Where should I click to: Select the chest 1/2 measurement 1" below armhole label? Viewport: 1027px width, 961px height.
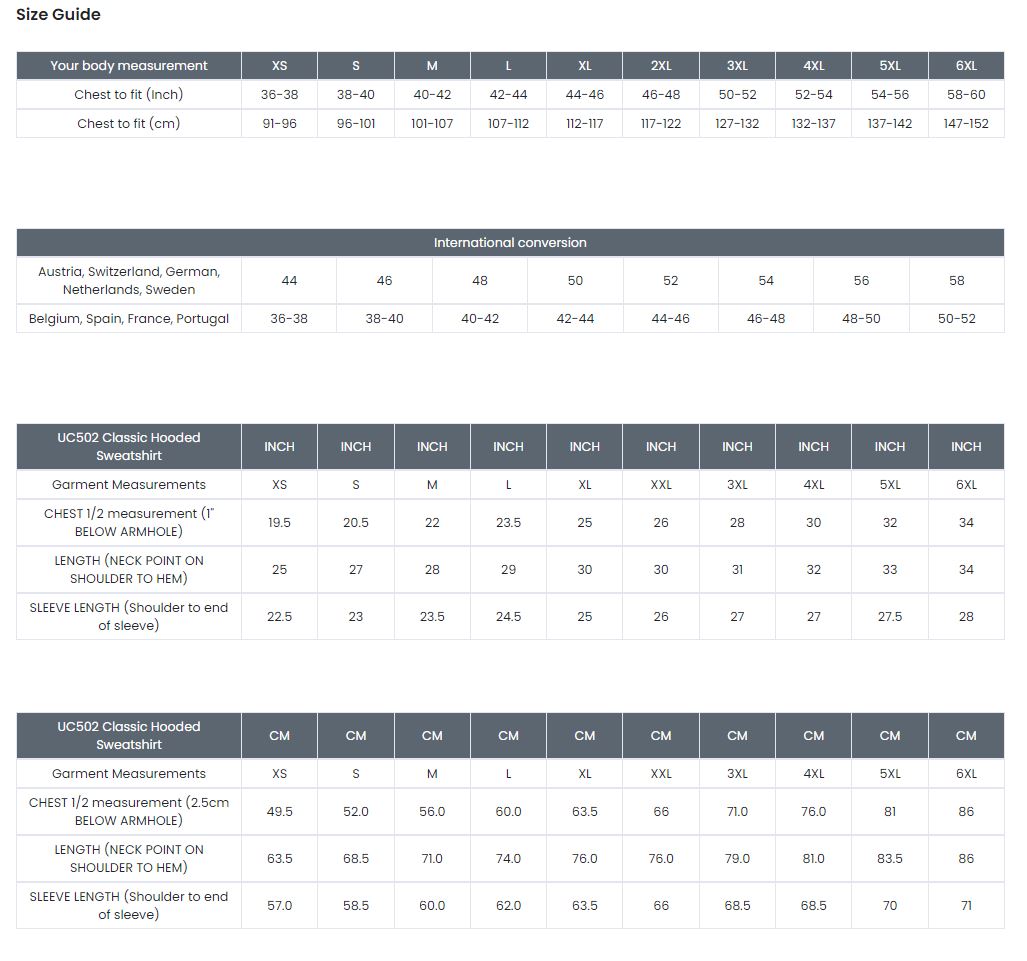coord(129,523)
